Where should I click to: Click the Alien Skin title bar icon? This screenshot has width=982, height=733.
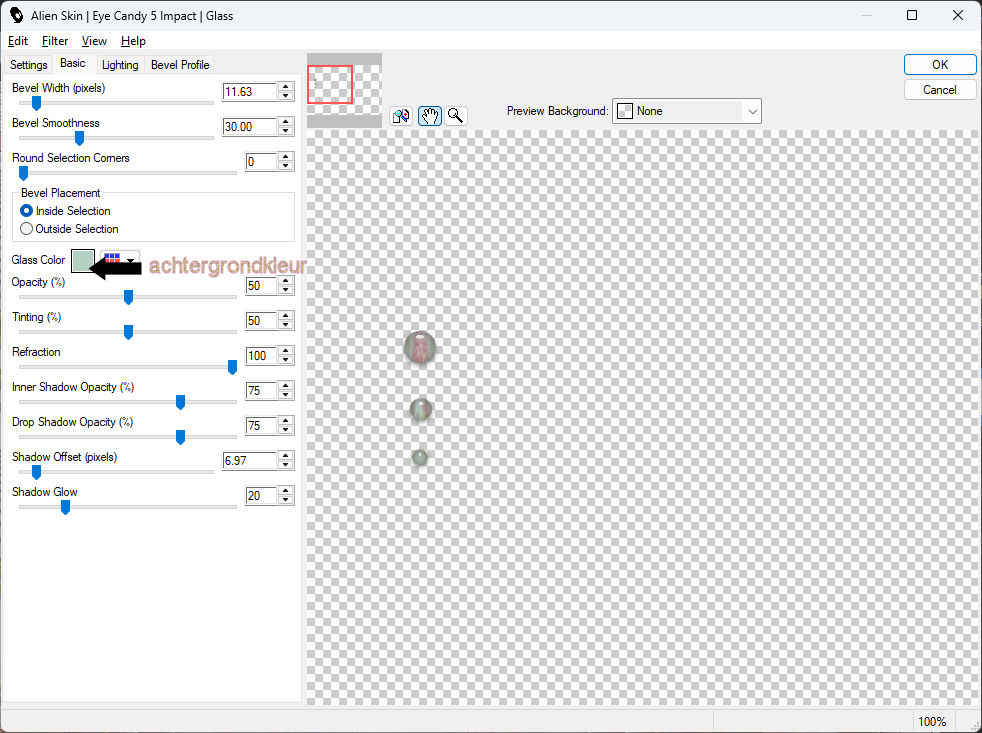pyautogui.click(x=16, y=15)
